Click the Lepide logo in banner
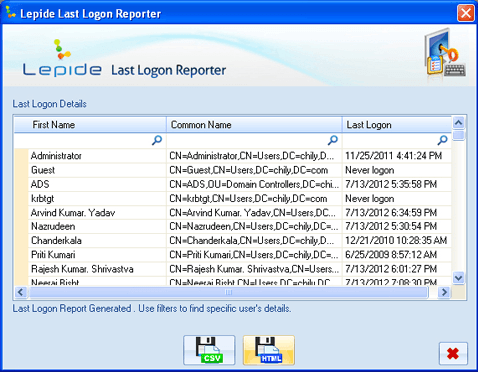Viewport: 478px width, 372px height. tap(62, 59)
